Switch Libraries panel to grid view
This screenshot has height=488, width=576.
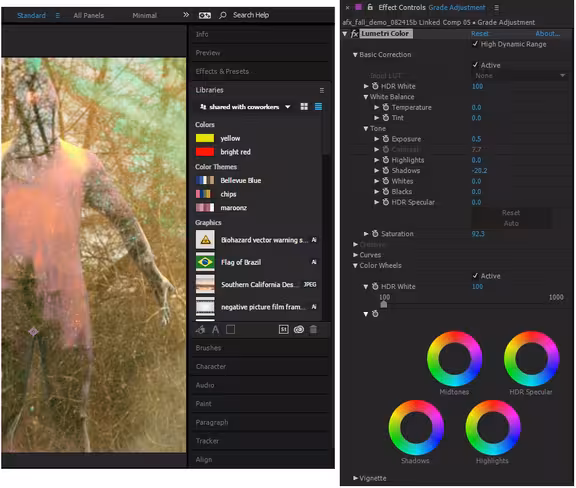(304, 107)
